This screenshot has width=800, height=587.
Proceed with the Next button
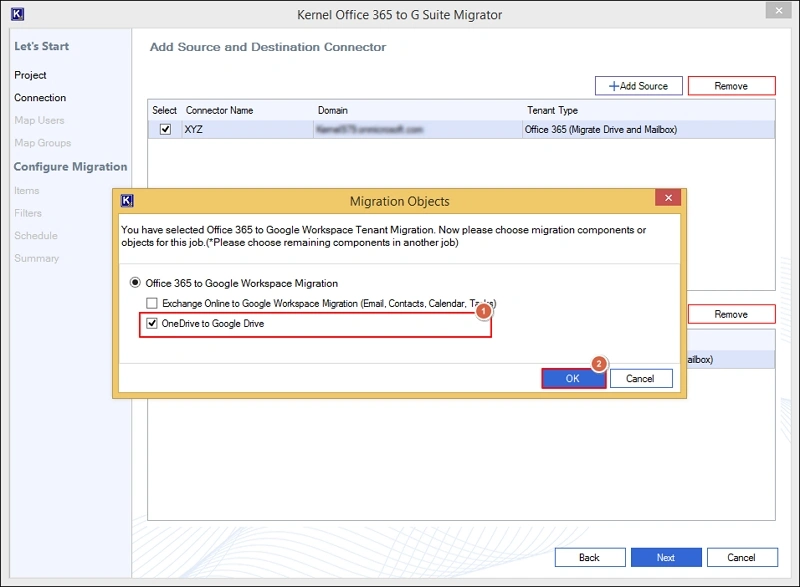point(665,557)
